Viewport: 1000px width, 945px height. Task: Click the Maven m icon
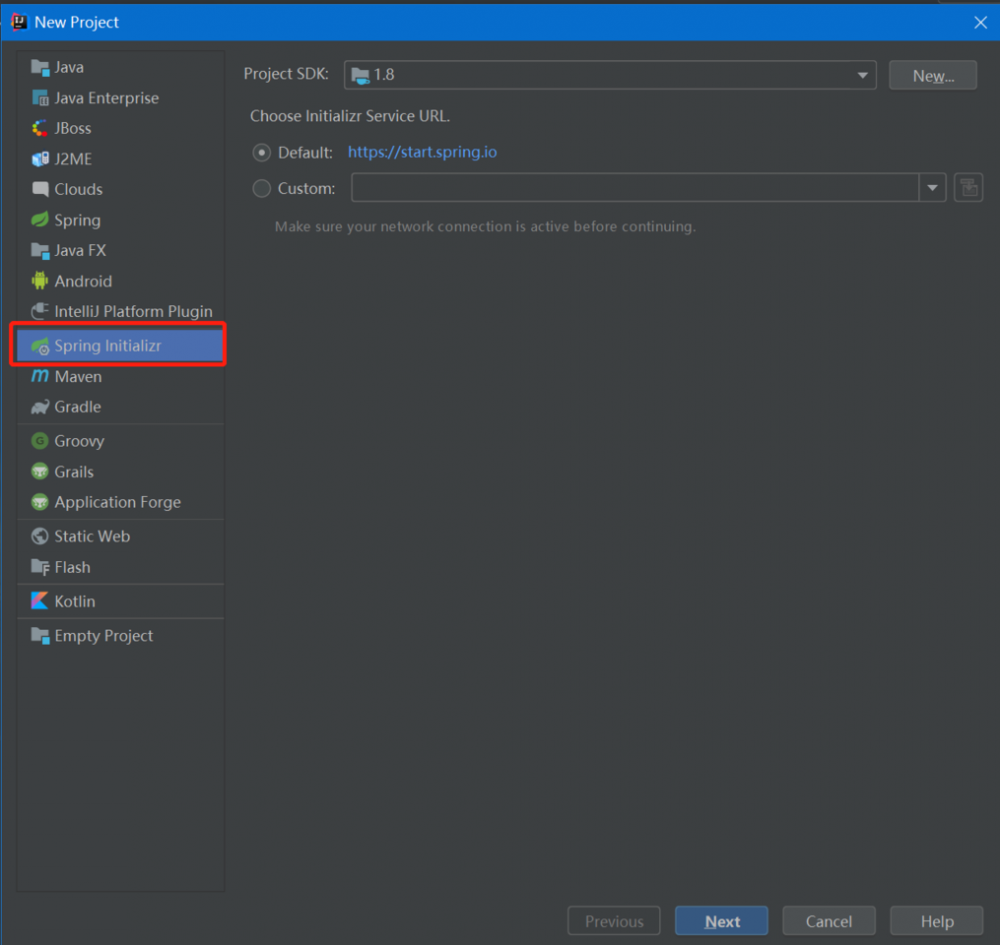(40, 376)
